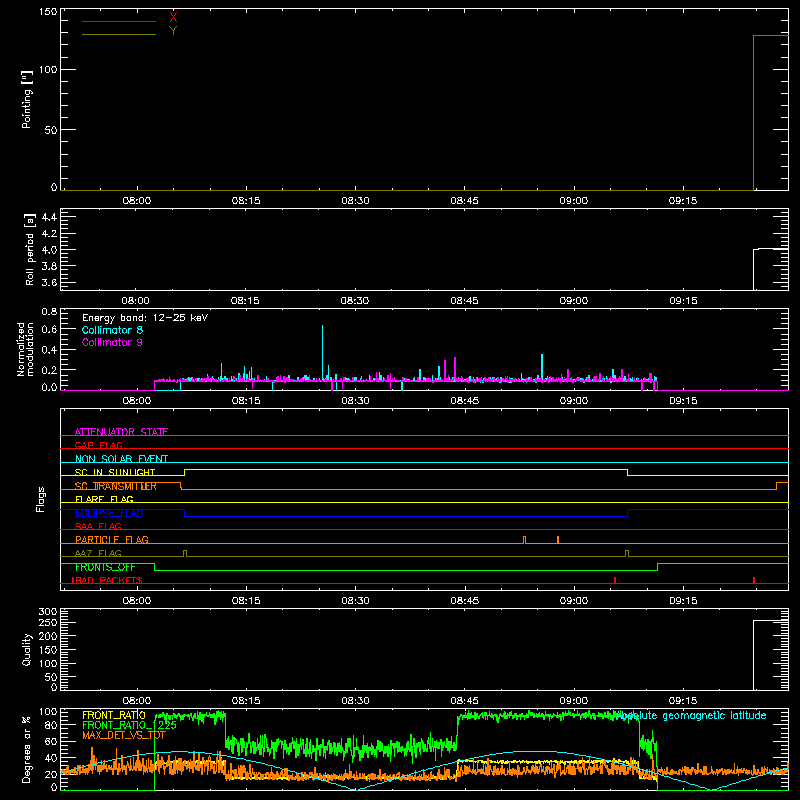Click the olive Y legend label

tap(173, 31)
